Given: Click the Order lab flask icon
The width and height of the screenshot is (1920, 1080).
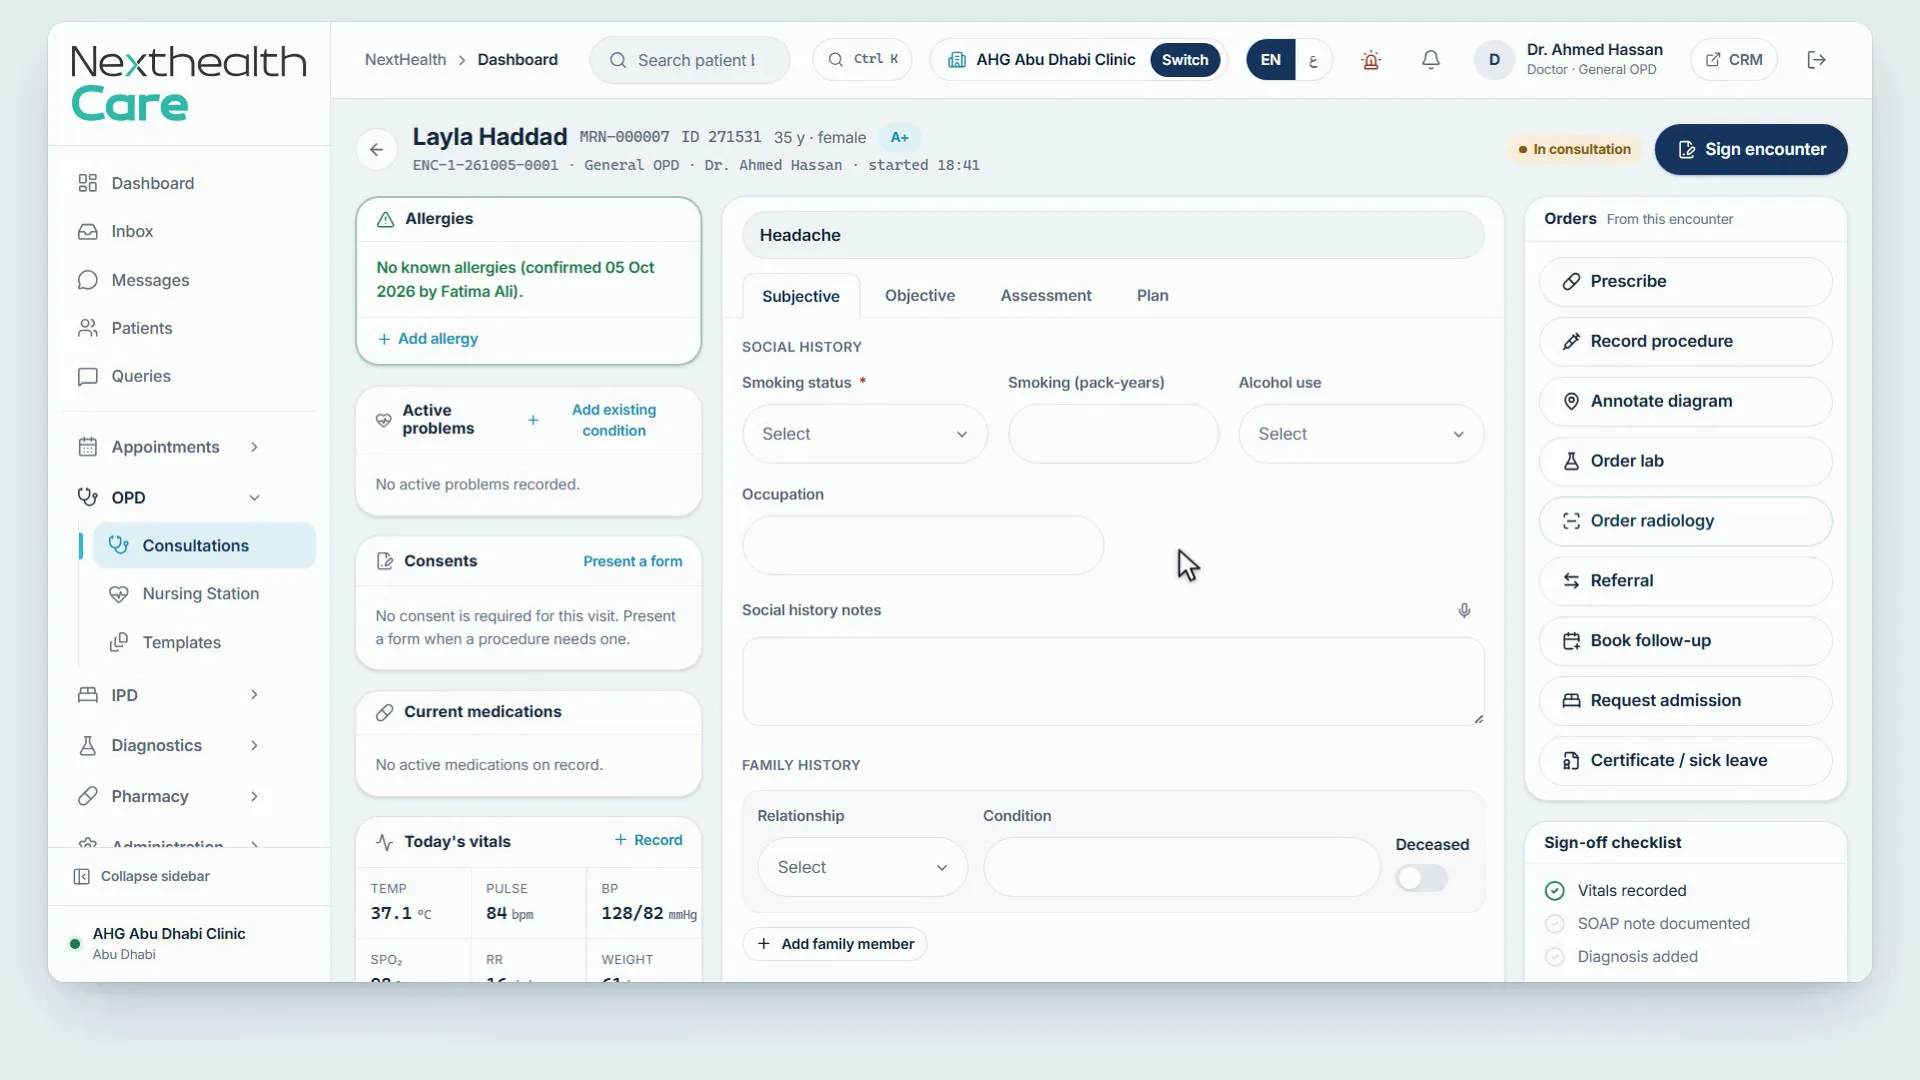Looking at the screenshot, I should (1571, 462).
